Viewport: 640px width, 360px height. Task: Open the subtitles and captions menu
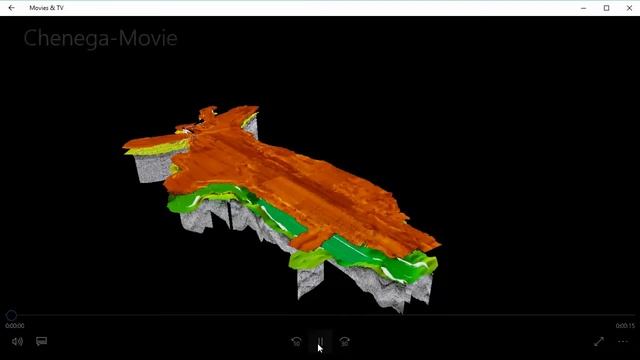pyautogui.click(x=41, y=341)
